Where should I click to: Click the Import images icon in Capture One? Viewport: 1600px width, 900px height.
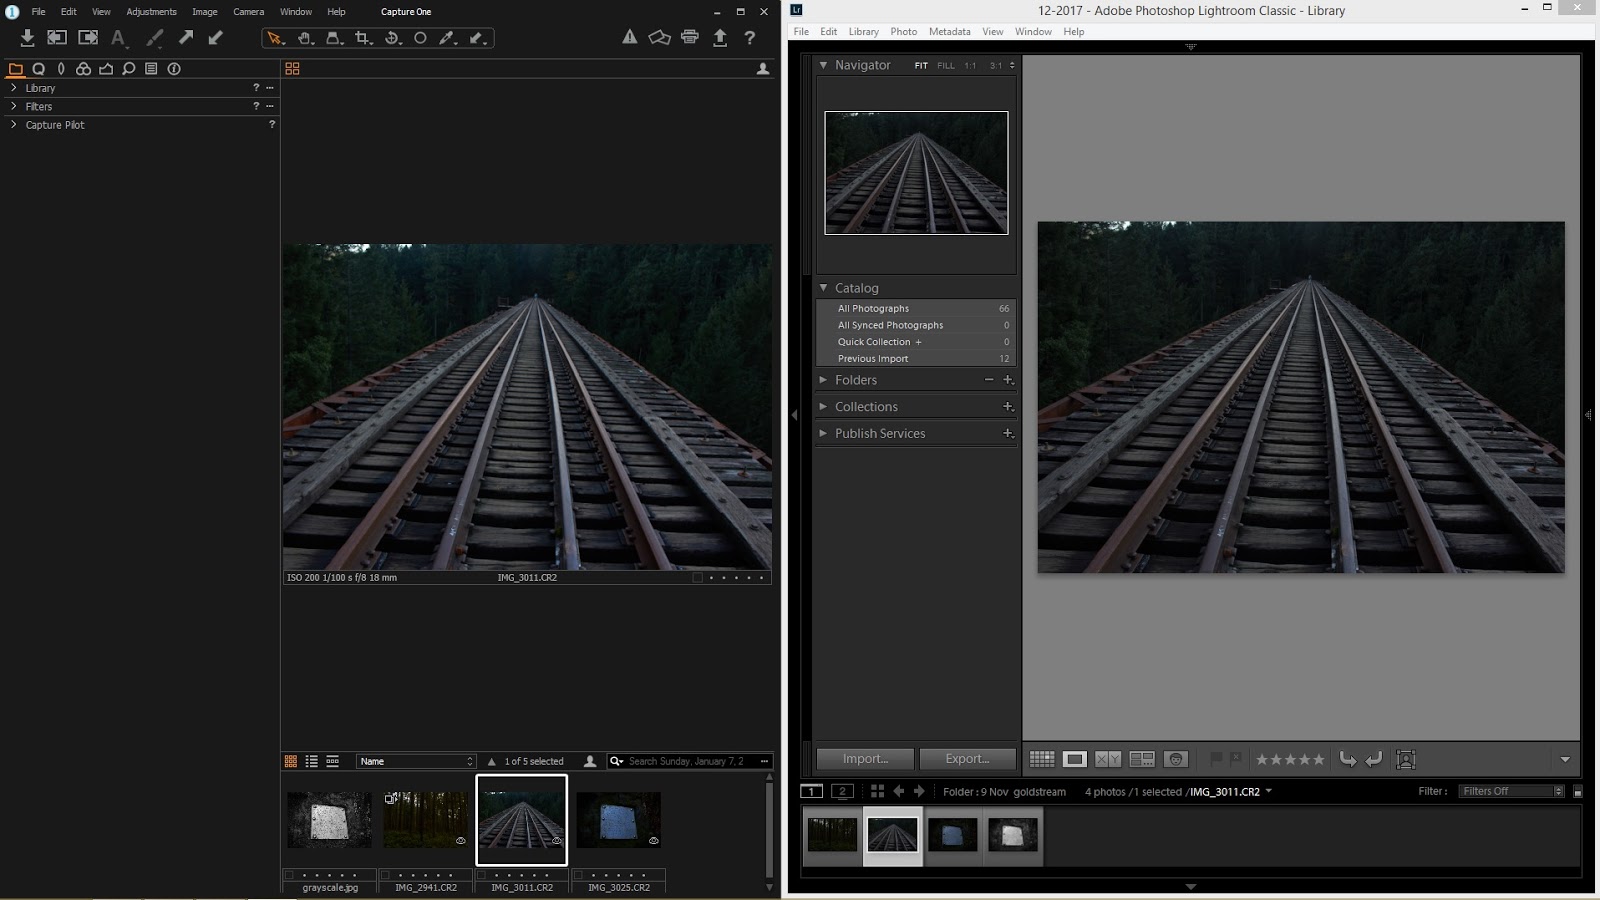tap(27, 38)
